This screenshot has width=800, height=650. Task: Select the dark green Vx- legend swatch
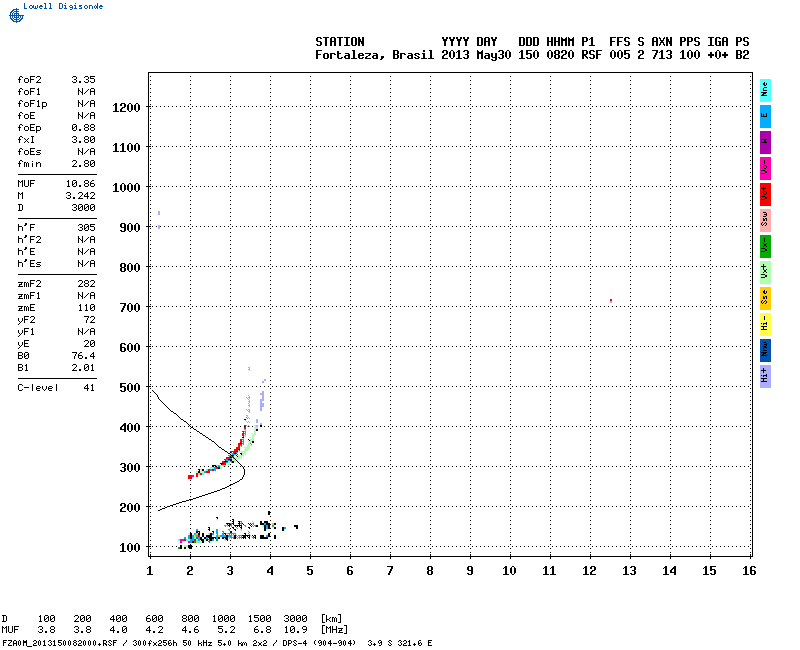click(765, 246)
